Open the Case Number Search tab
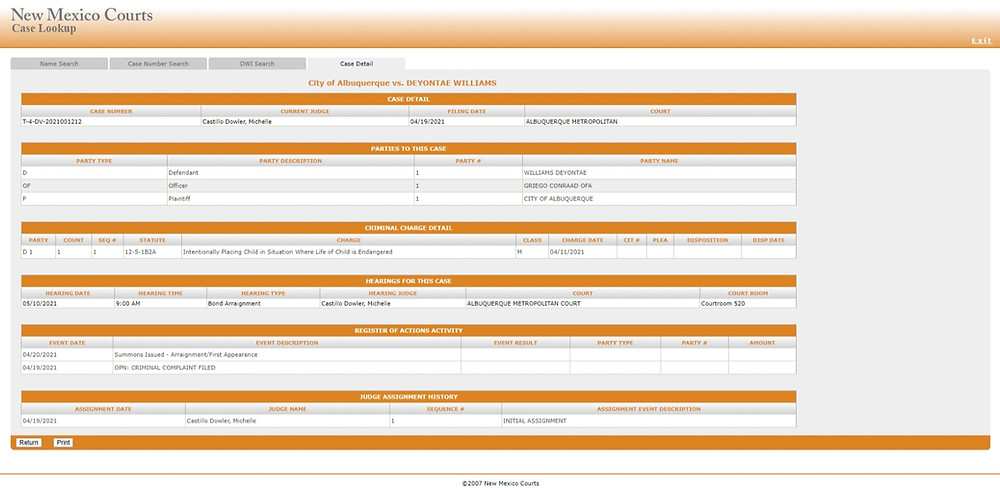This screenshot has width=1000, height=488. pyautogui.click(x=158, y=64)
